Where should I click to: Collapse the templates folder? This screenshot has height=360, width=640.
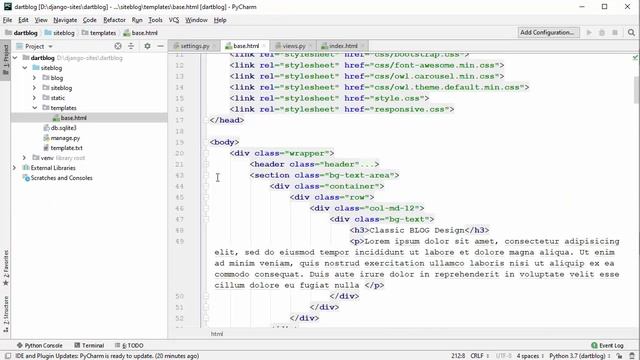point(35,108)
